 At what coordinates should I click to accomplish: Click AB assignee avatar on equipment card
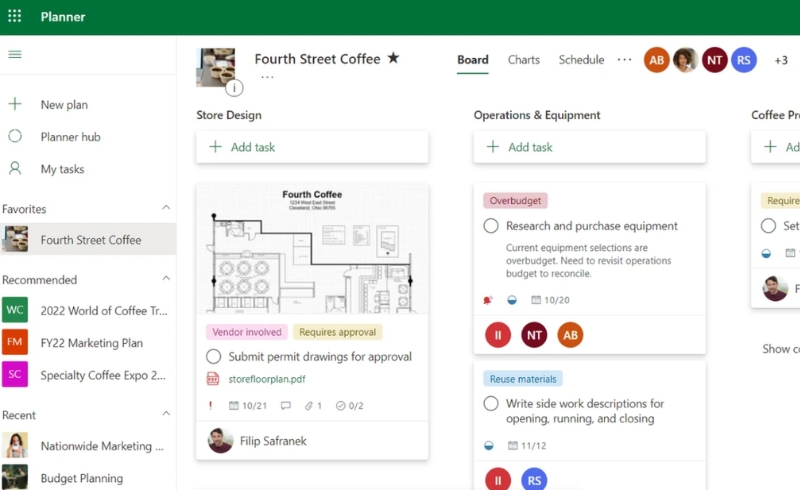[x=570, y=335]
